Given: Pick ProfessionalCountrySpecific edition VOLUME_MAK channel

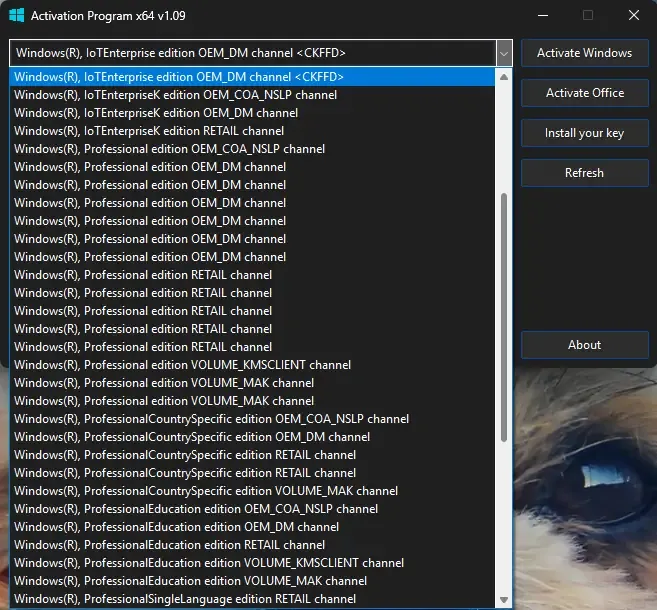Looking at the screenshot, I should click(x=252, y=491).
